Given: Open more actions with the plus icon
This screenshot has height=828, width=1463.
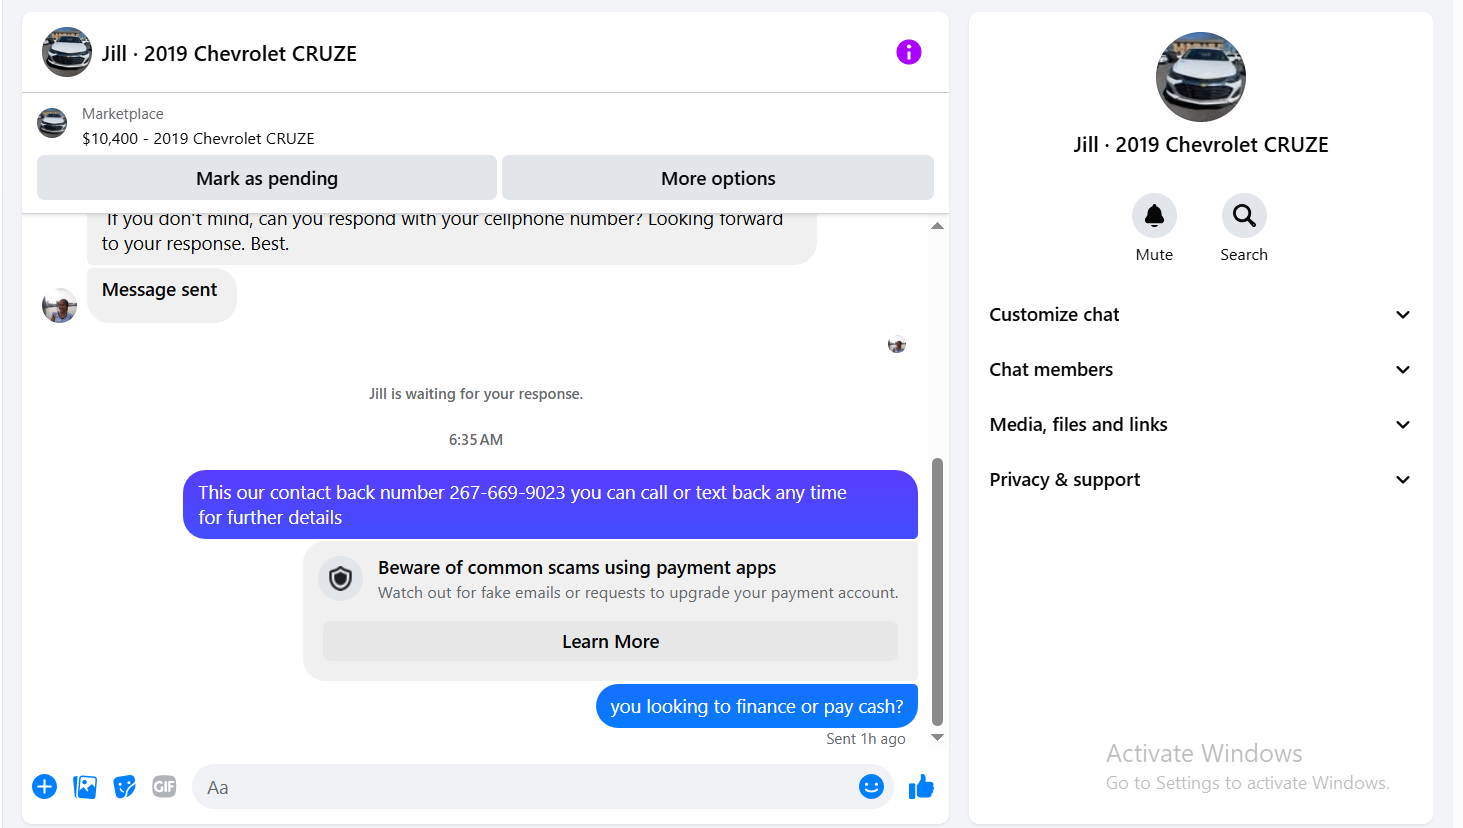Looking at the screenshot, I should point(44,787).
